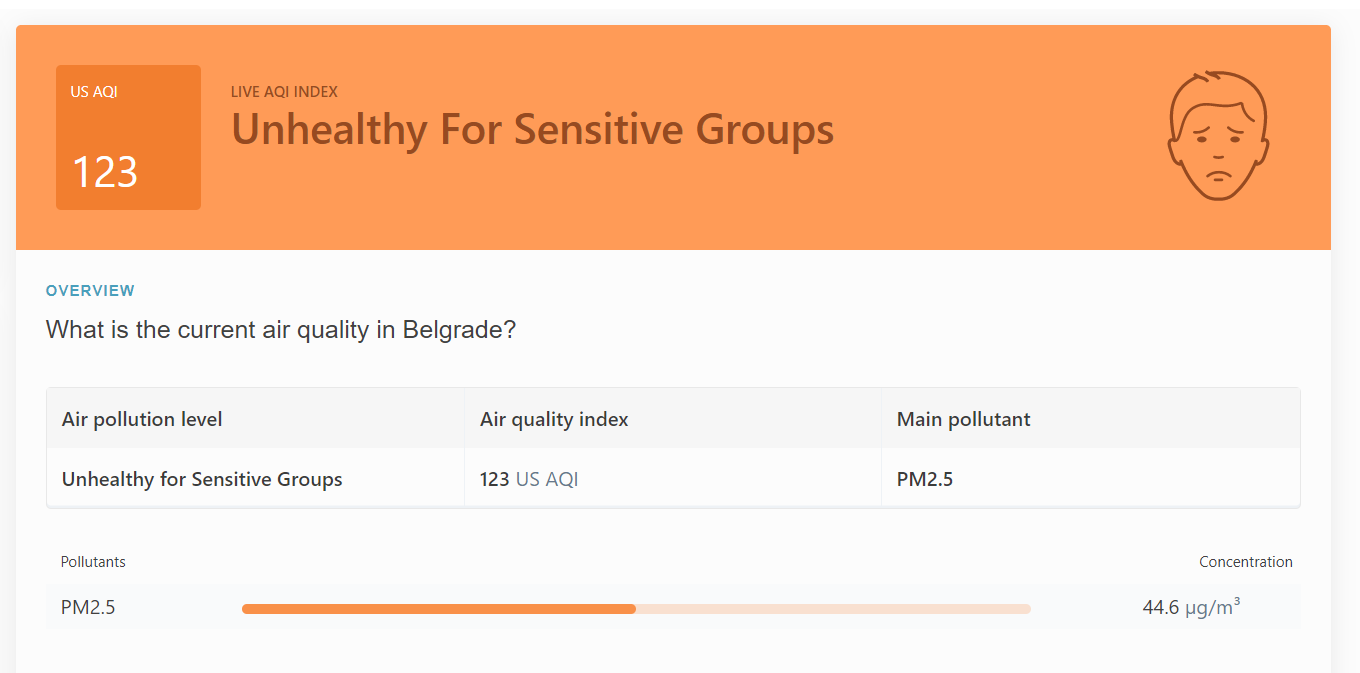1360x673 pixels.
Task: Click the sad face icon
Action: click(1217, 135)
